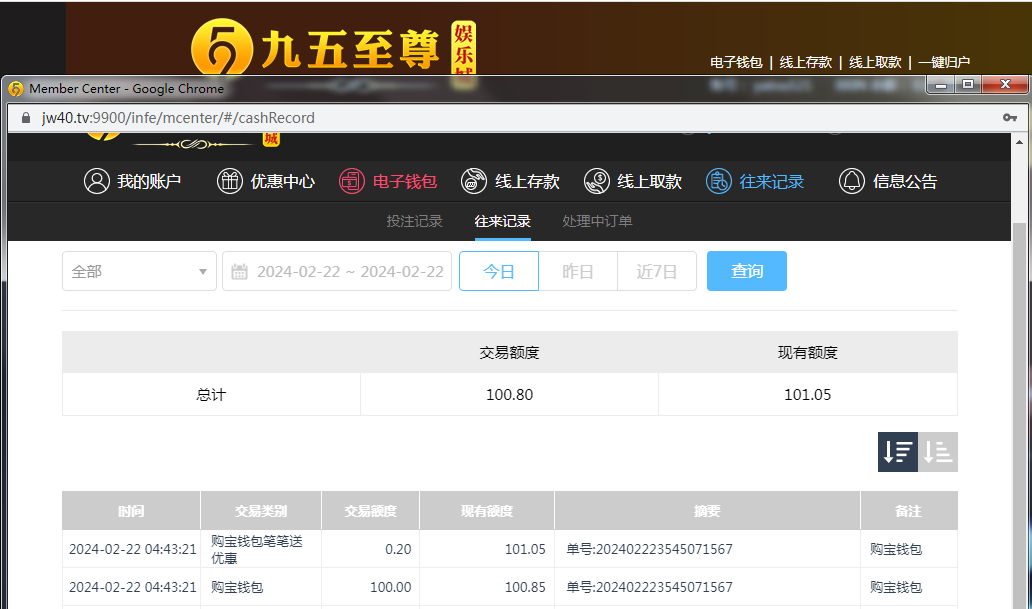Select the 近7日 filter button
Image resolution: width=1032 pixels, height=609 pixels.
pos(657,271)
